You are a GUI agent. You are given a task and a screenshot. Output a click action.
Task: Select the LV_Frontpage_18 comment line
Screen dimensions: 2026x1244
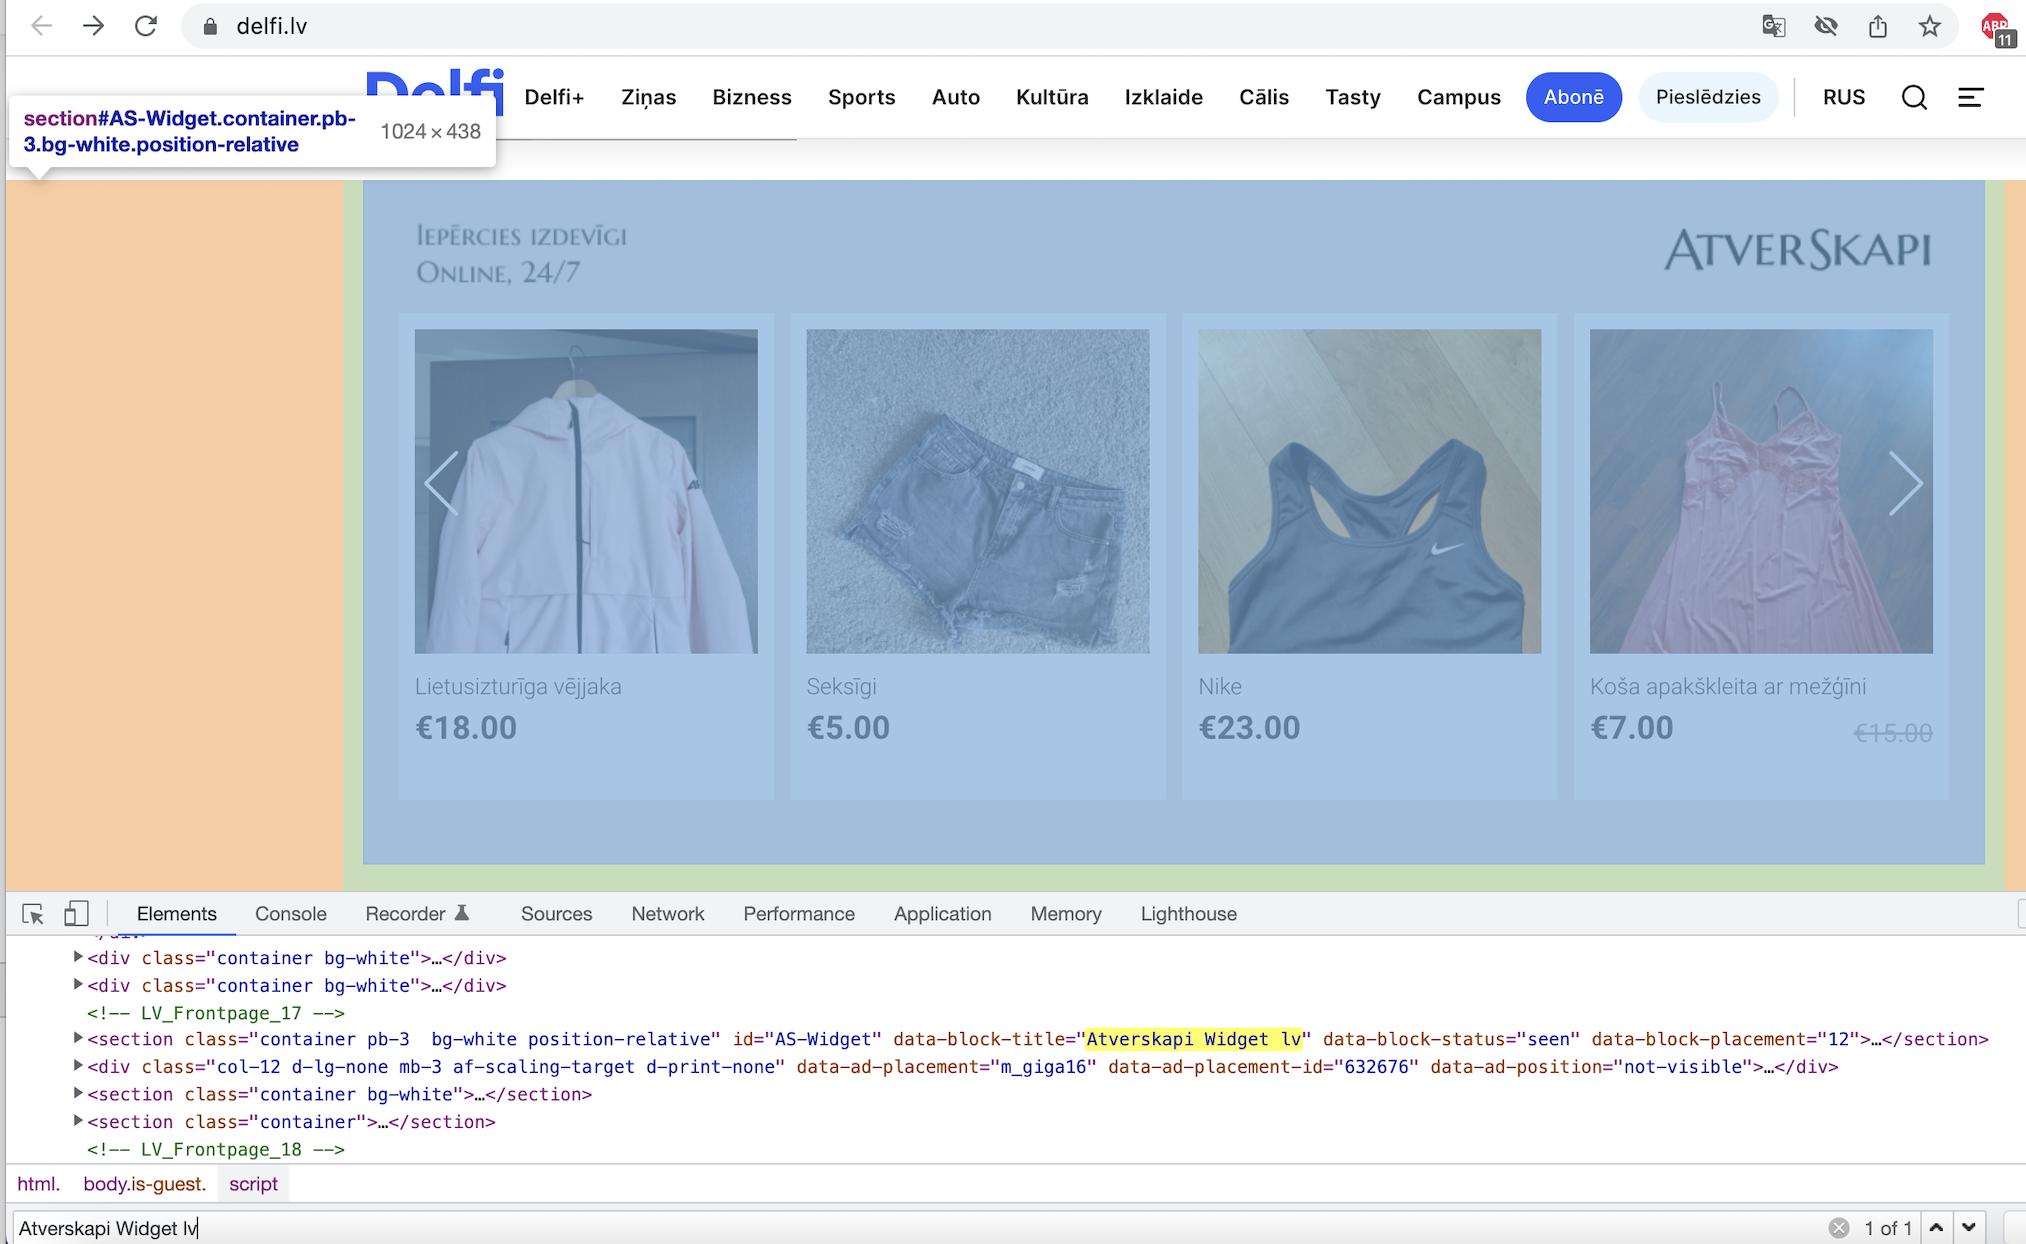pyautogui.click(x=216, y=1149)
